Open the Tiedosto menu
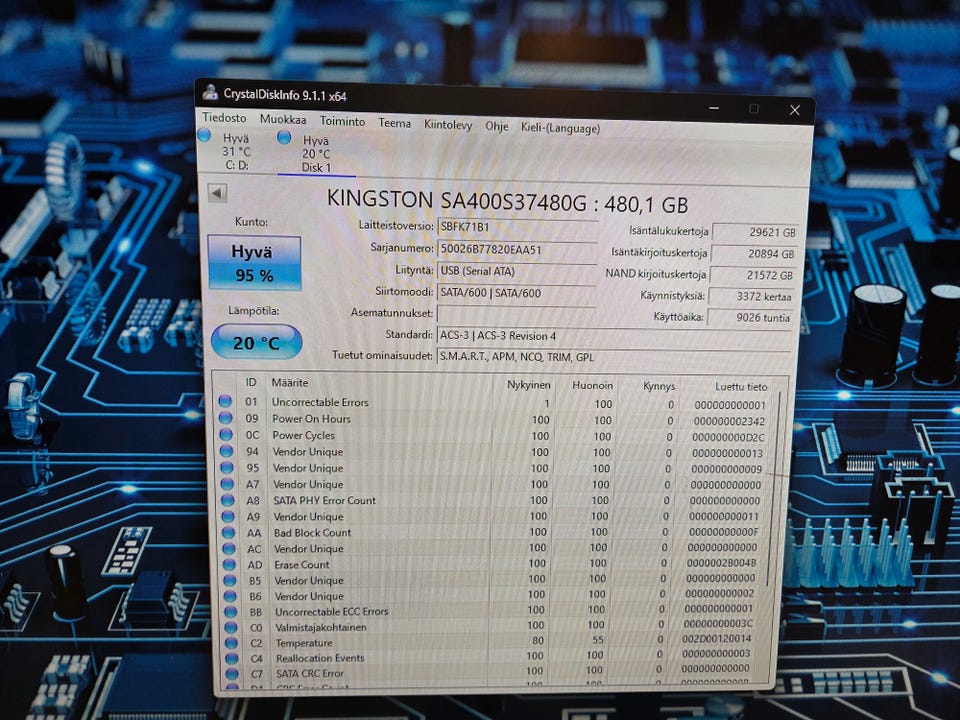960x720 pixels. 224,118
